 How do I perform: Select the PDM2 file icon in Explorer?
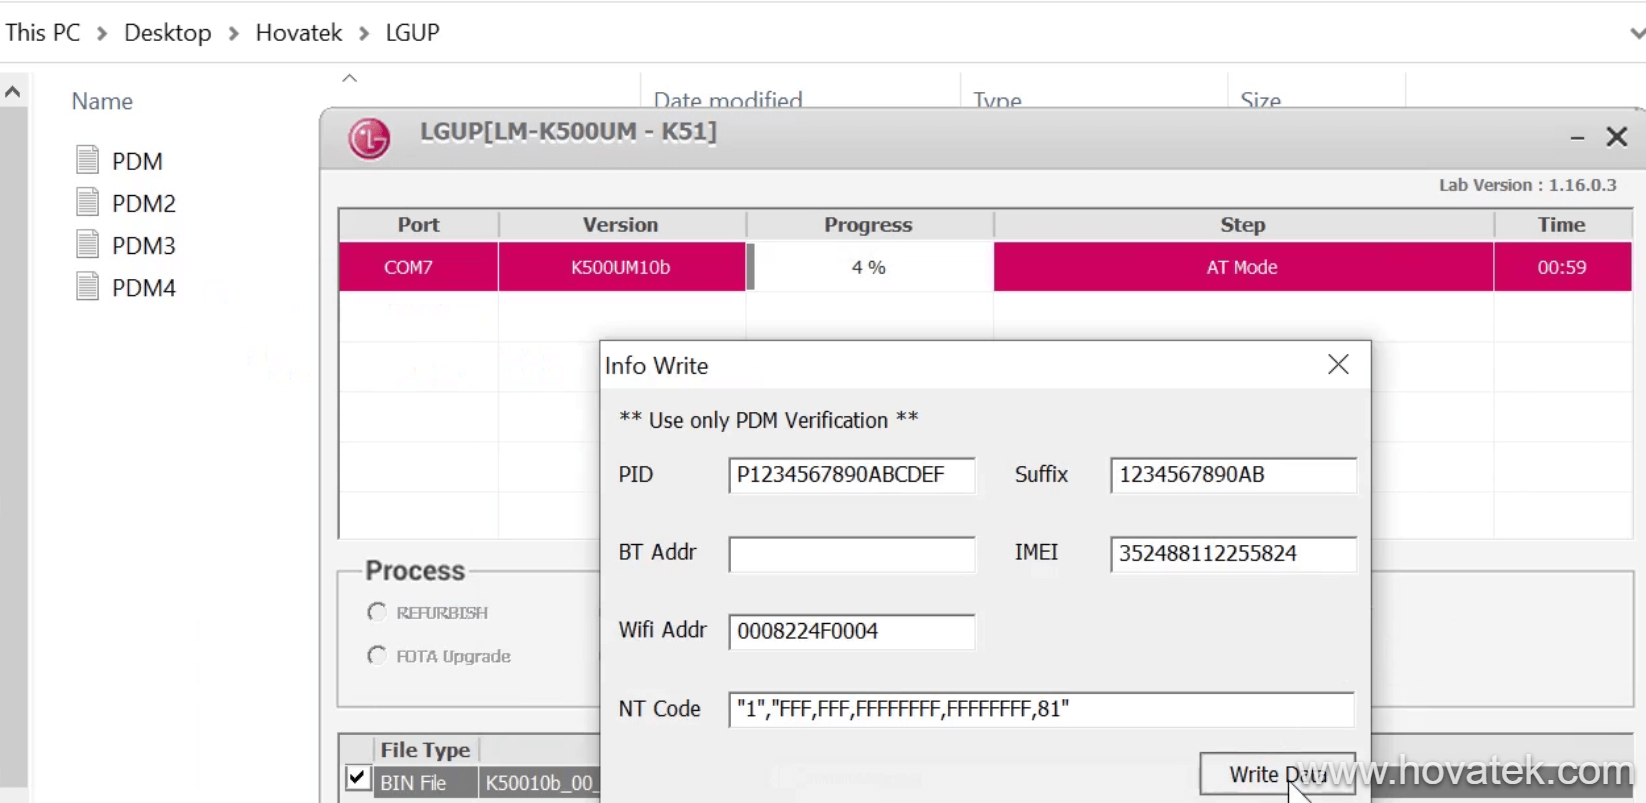[x=88, y=202]
